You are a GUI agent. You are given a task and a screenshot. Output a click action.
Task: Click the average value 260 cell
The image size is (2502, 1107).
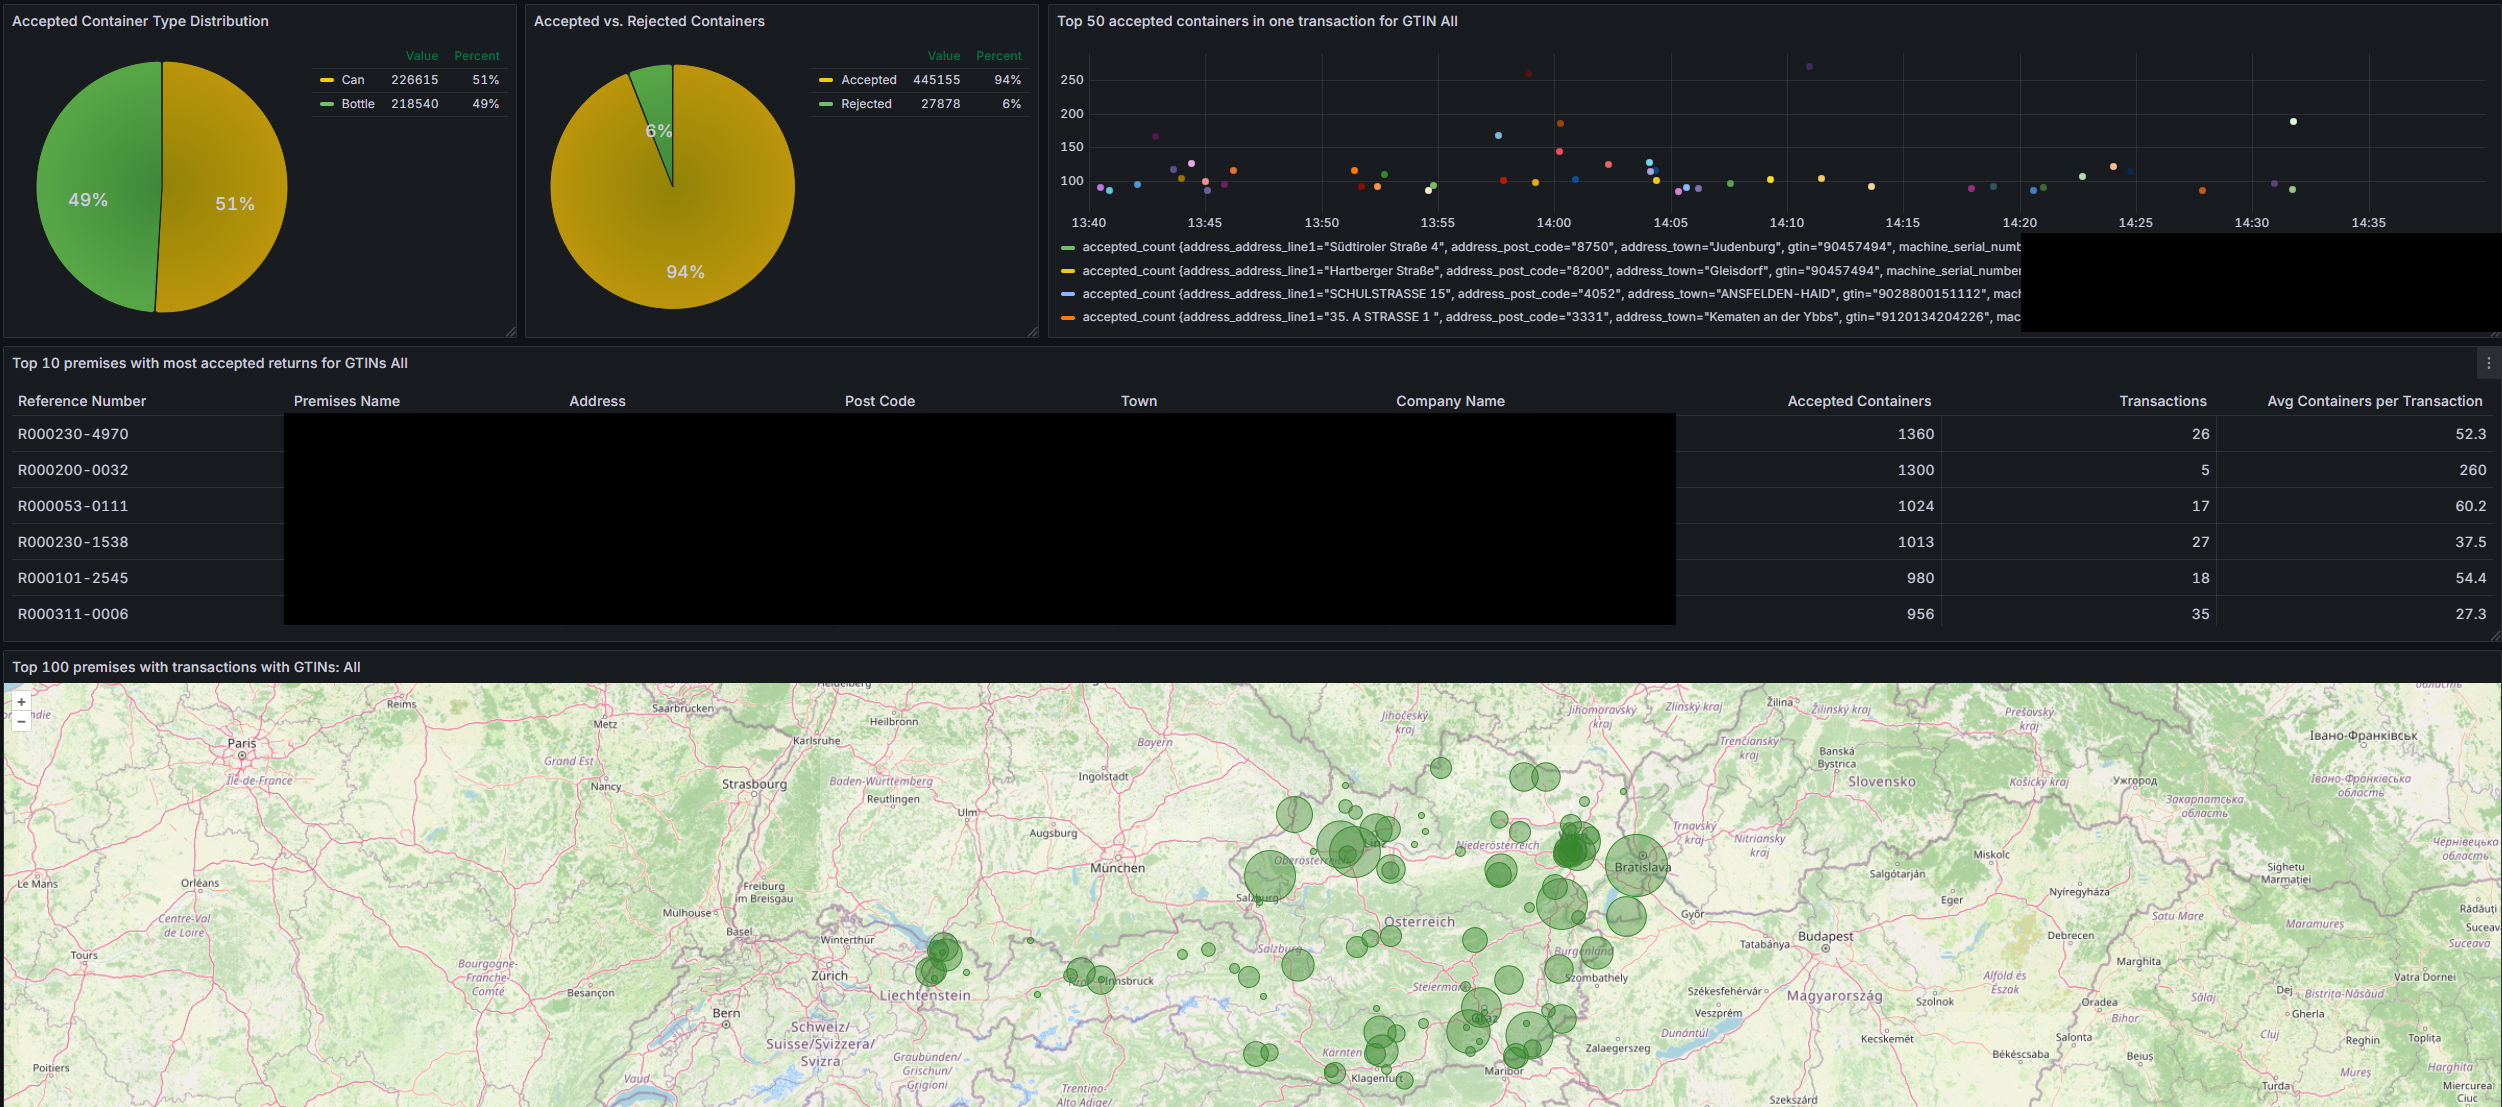click(2472, 470)
